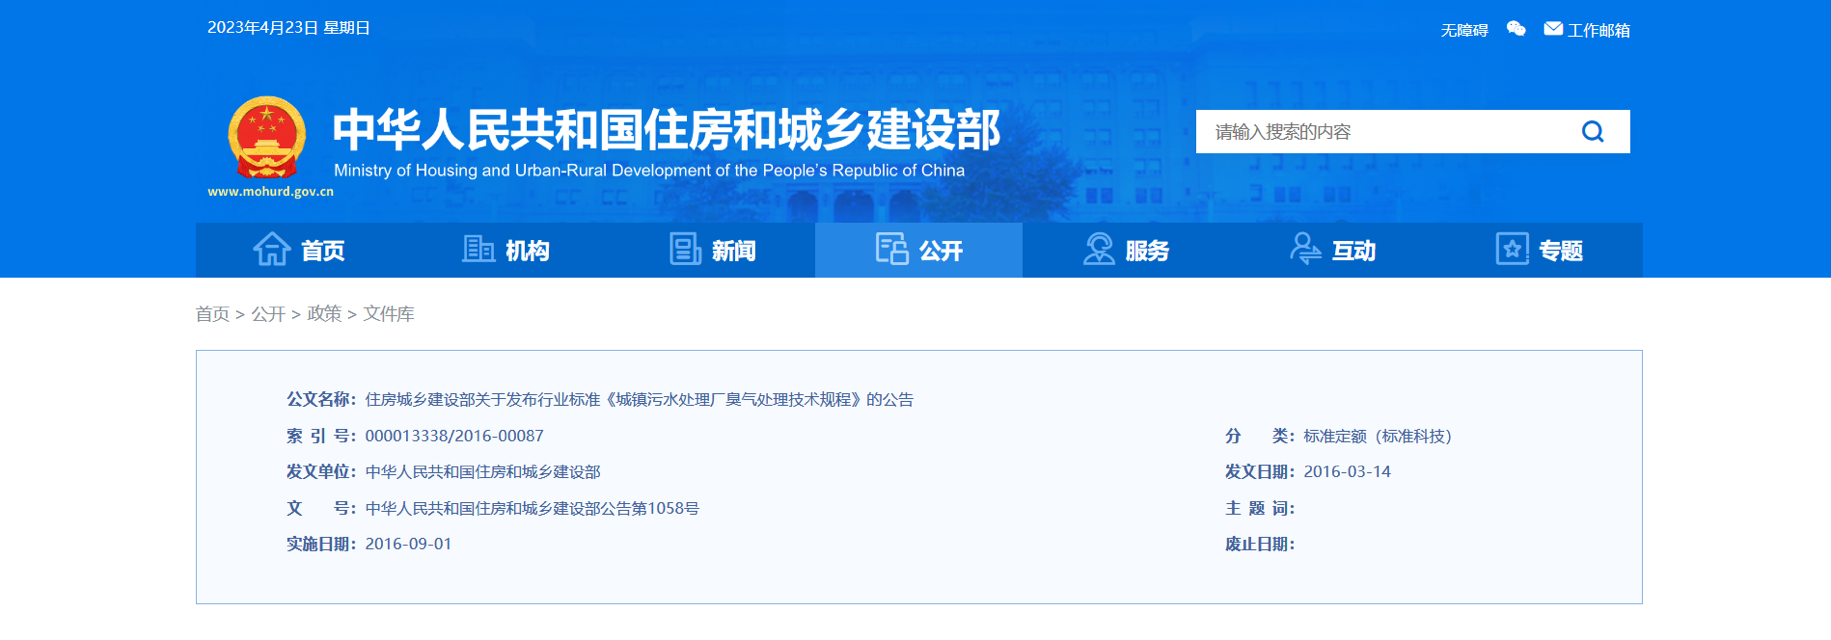Click the interaction icon for 互动

1305,249
